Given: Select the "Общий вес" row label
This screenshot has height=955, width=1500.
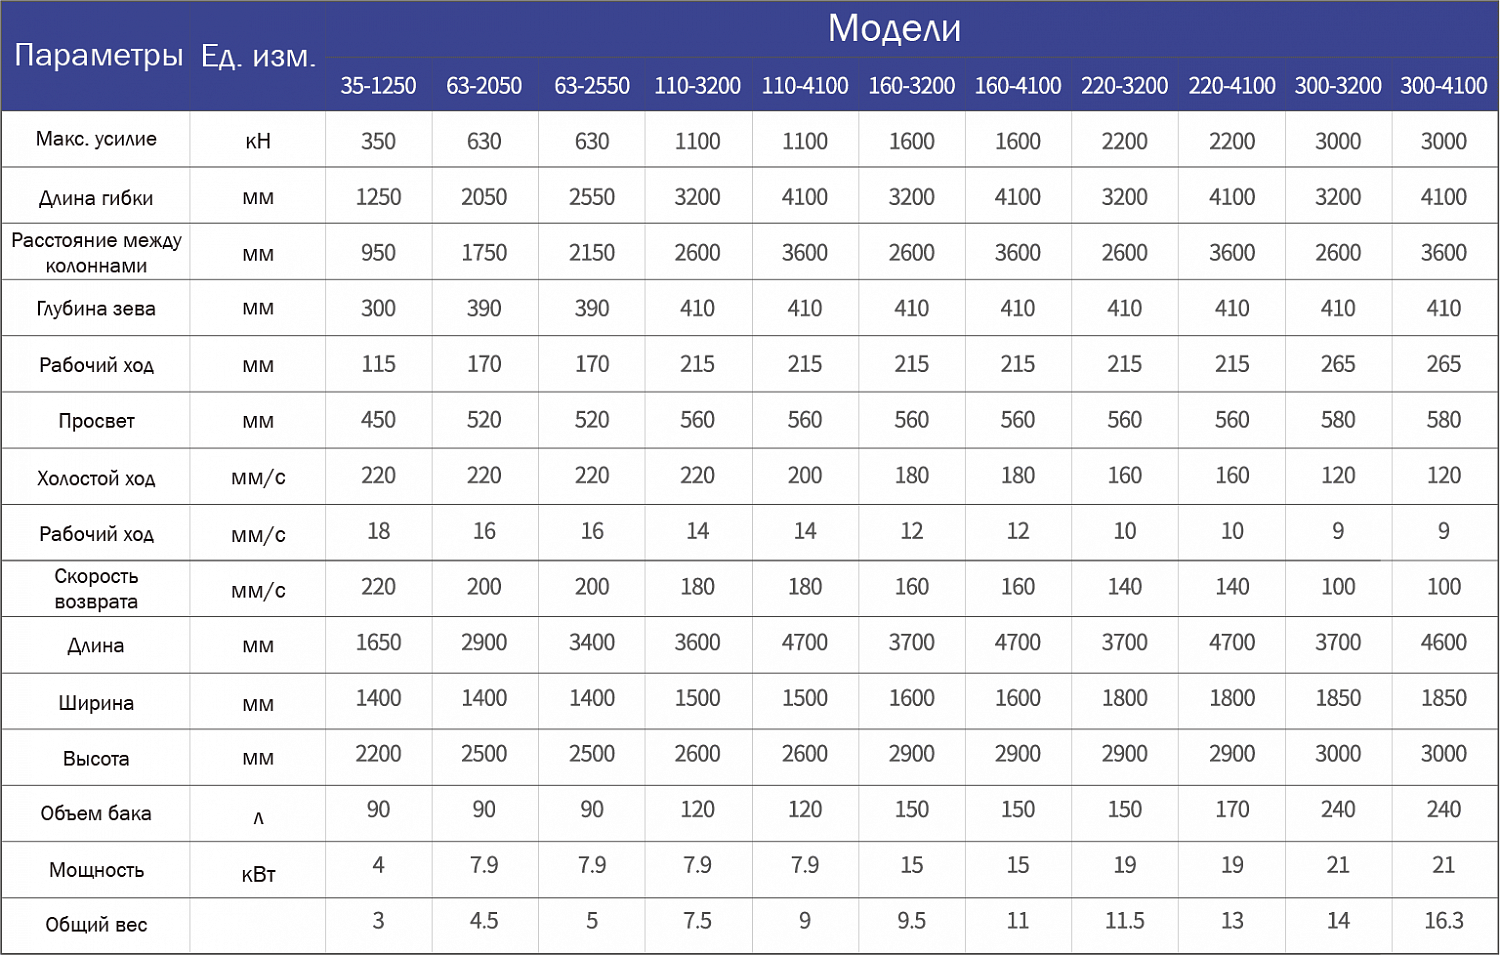Looking at the screenshot, I should tap(96, 925).
